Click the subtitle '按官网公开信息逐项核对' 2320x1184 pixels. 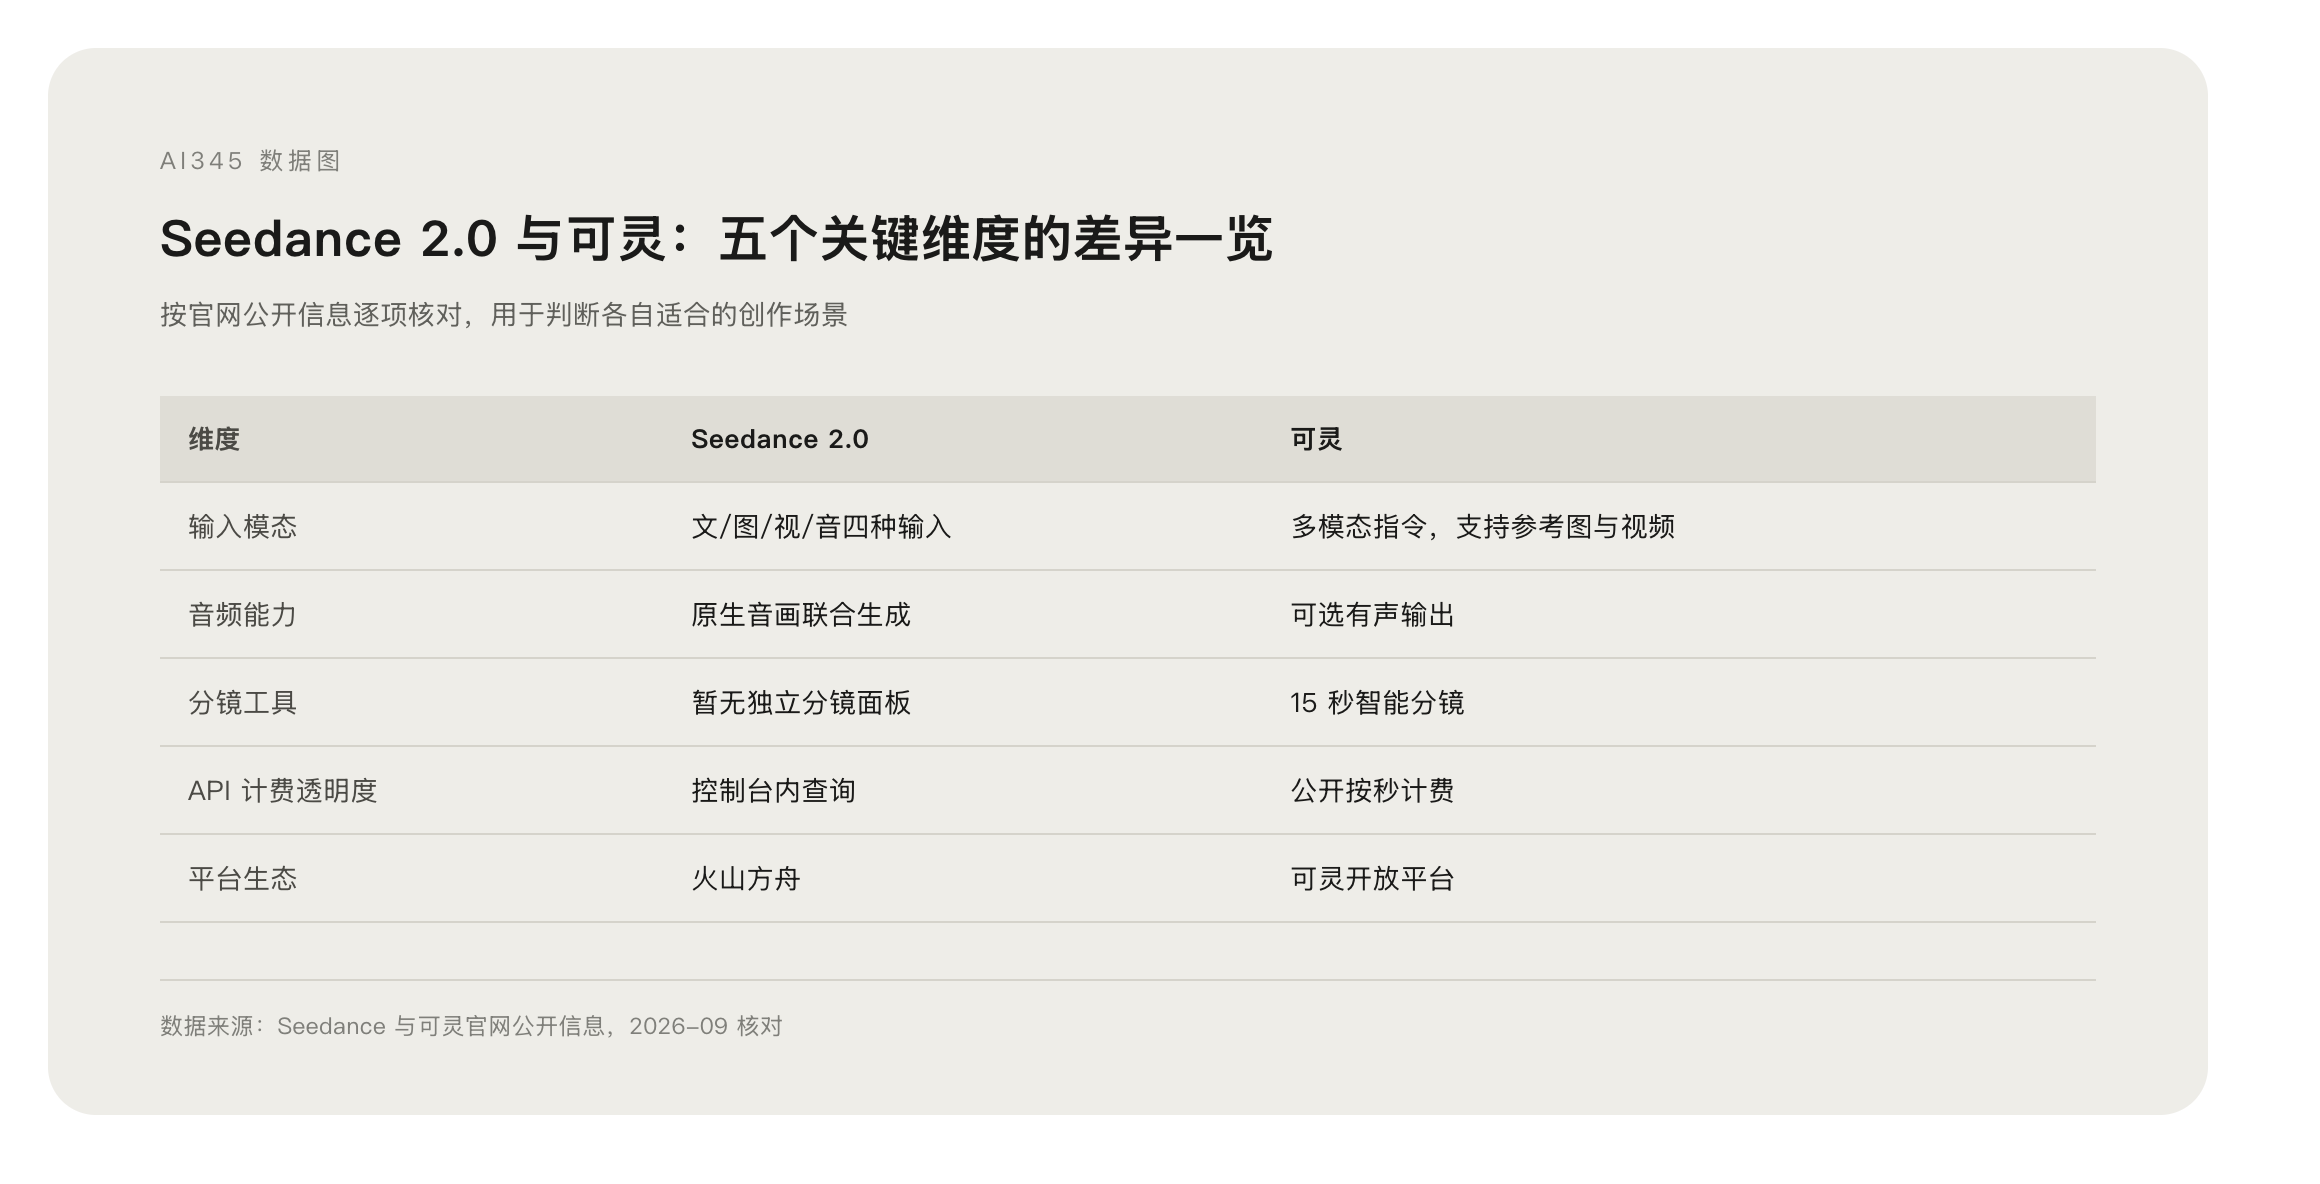[x=311, y=315]
